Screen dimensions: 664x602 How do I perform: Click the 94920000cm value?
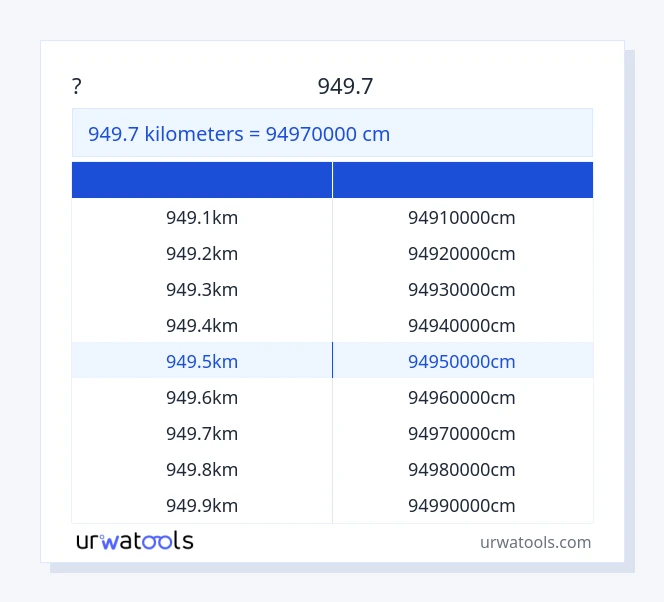click(461, 253)
